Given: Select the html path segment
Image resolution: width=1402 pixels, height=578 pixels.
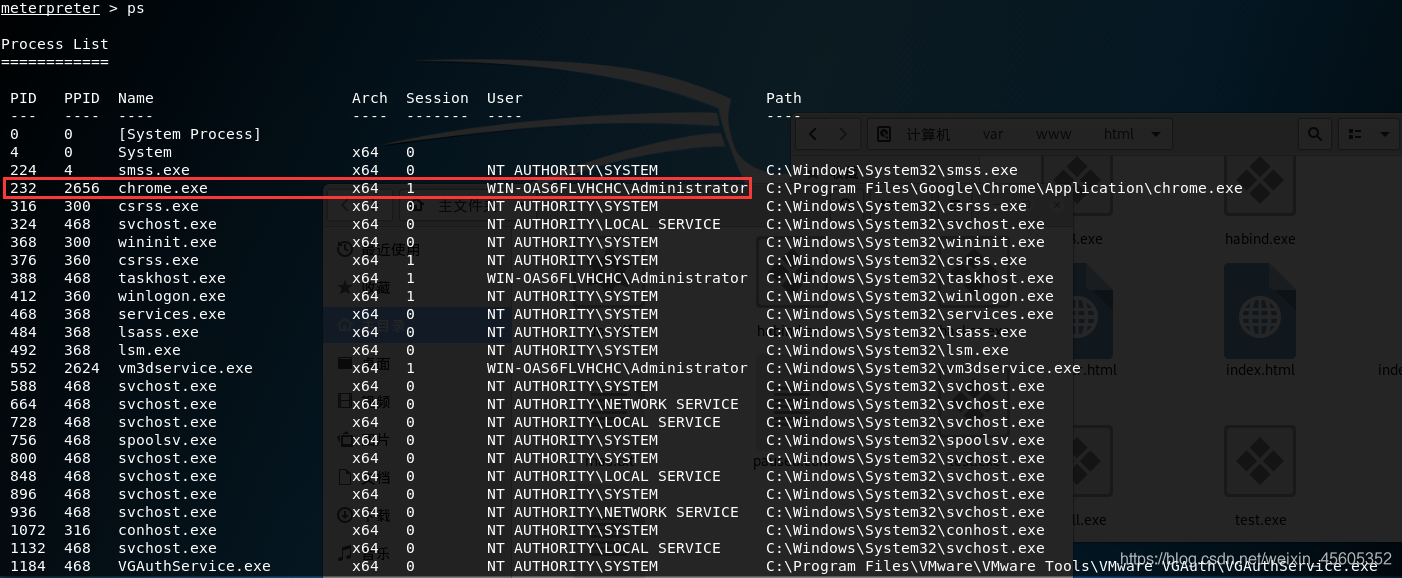Looking at the screenshot, I should coord(1118,134).
